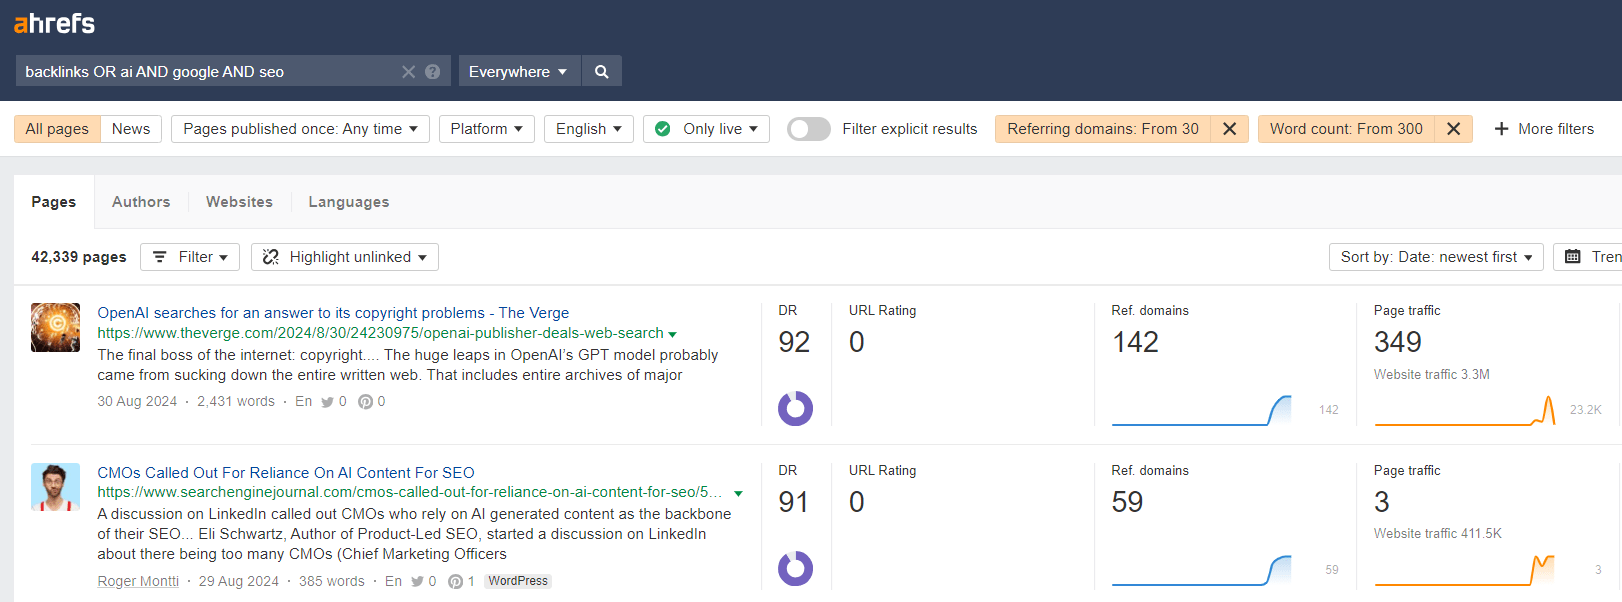Viewport: 1622px width, 602px height.
Task: Click author Roger Montti link
Action: [138, 581]
